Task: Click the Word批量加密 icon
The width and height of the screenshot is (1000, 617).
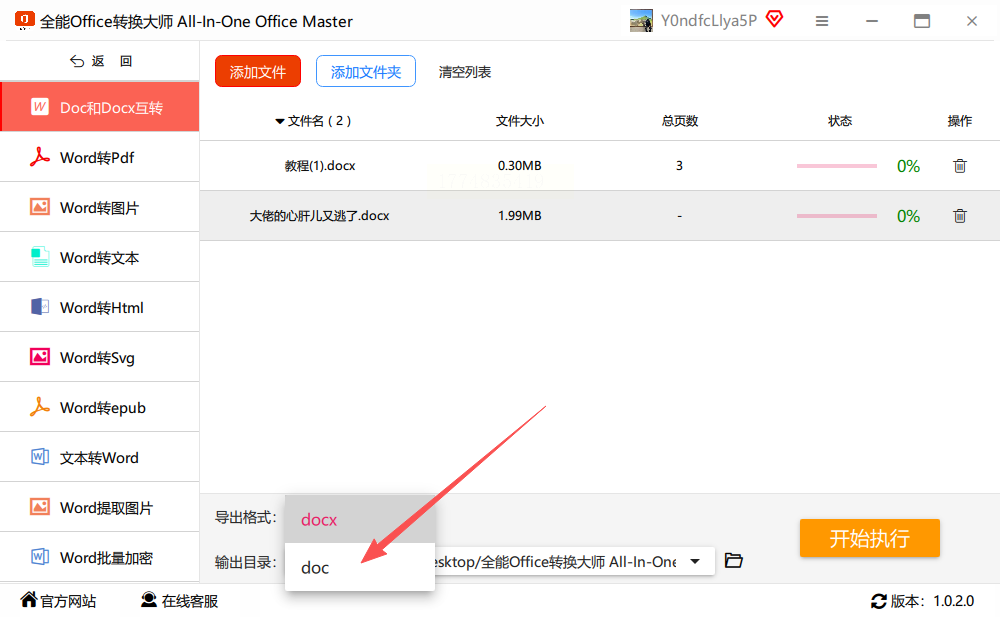Action: tap(40, 557)
